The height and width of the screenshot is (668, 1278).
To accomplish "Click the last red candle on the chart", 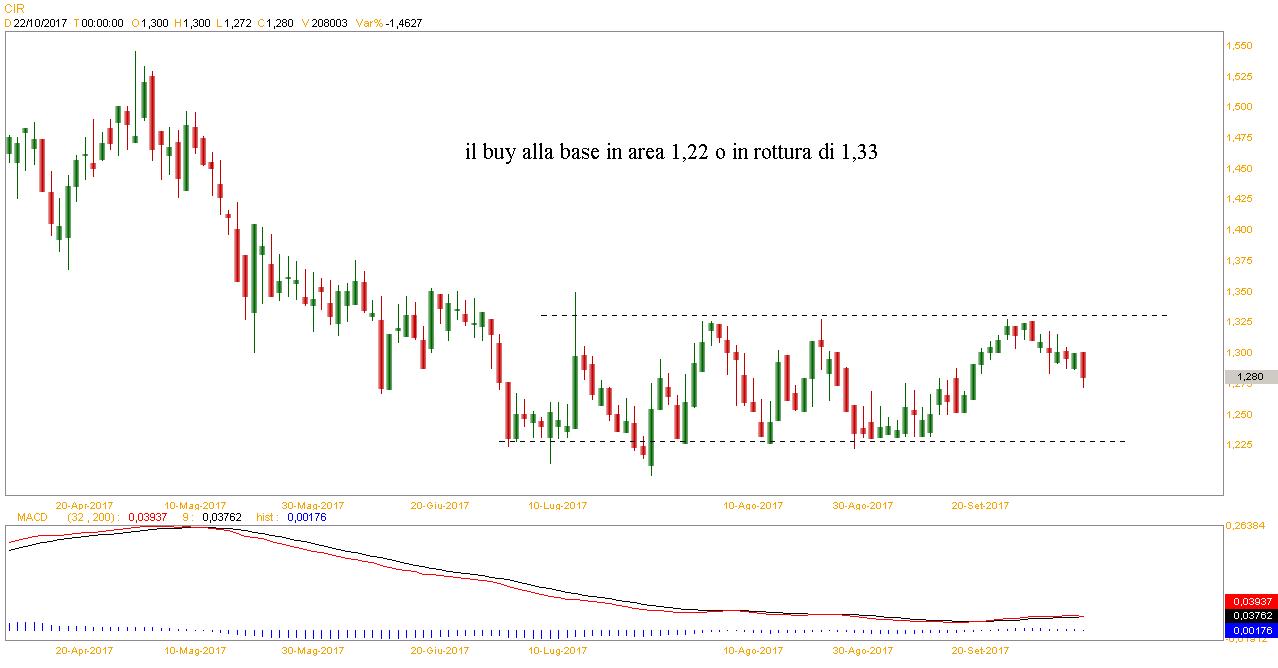I will pyautogui.click(x=1084, y=365).
